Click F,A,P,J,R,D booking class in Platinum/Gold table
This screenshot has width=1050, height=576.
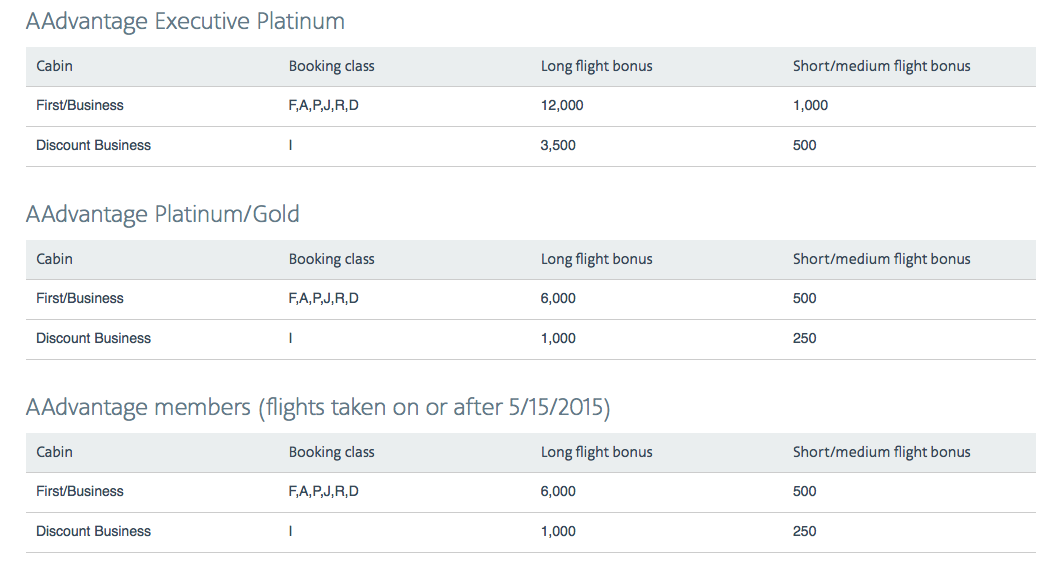(x=323, y=298)
